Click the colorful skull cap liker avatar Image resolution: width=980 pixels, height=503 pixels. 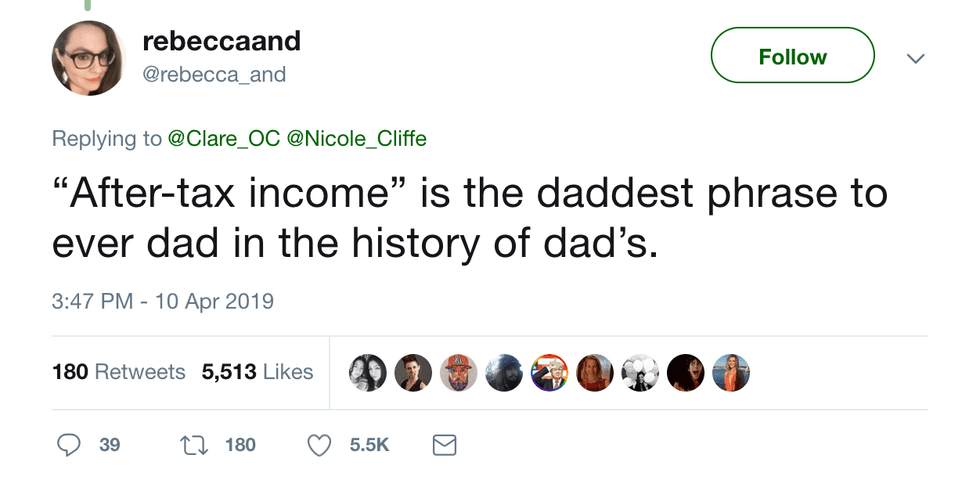click(458, 372)
